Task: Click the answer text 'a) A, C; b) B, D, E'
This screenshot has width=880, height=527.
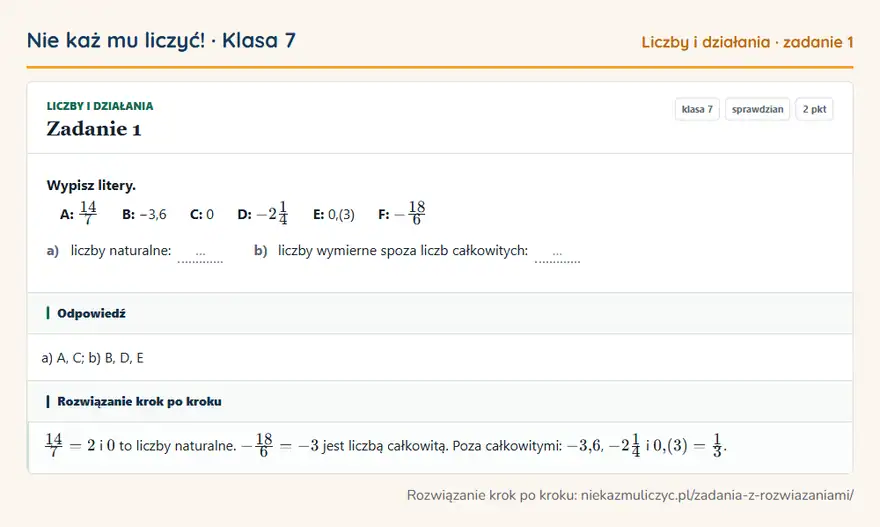Action: tap(93, 358)
